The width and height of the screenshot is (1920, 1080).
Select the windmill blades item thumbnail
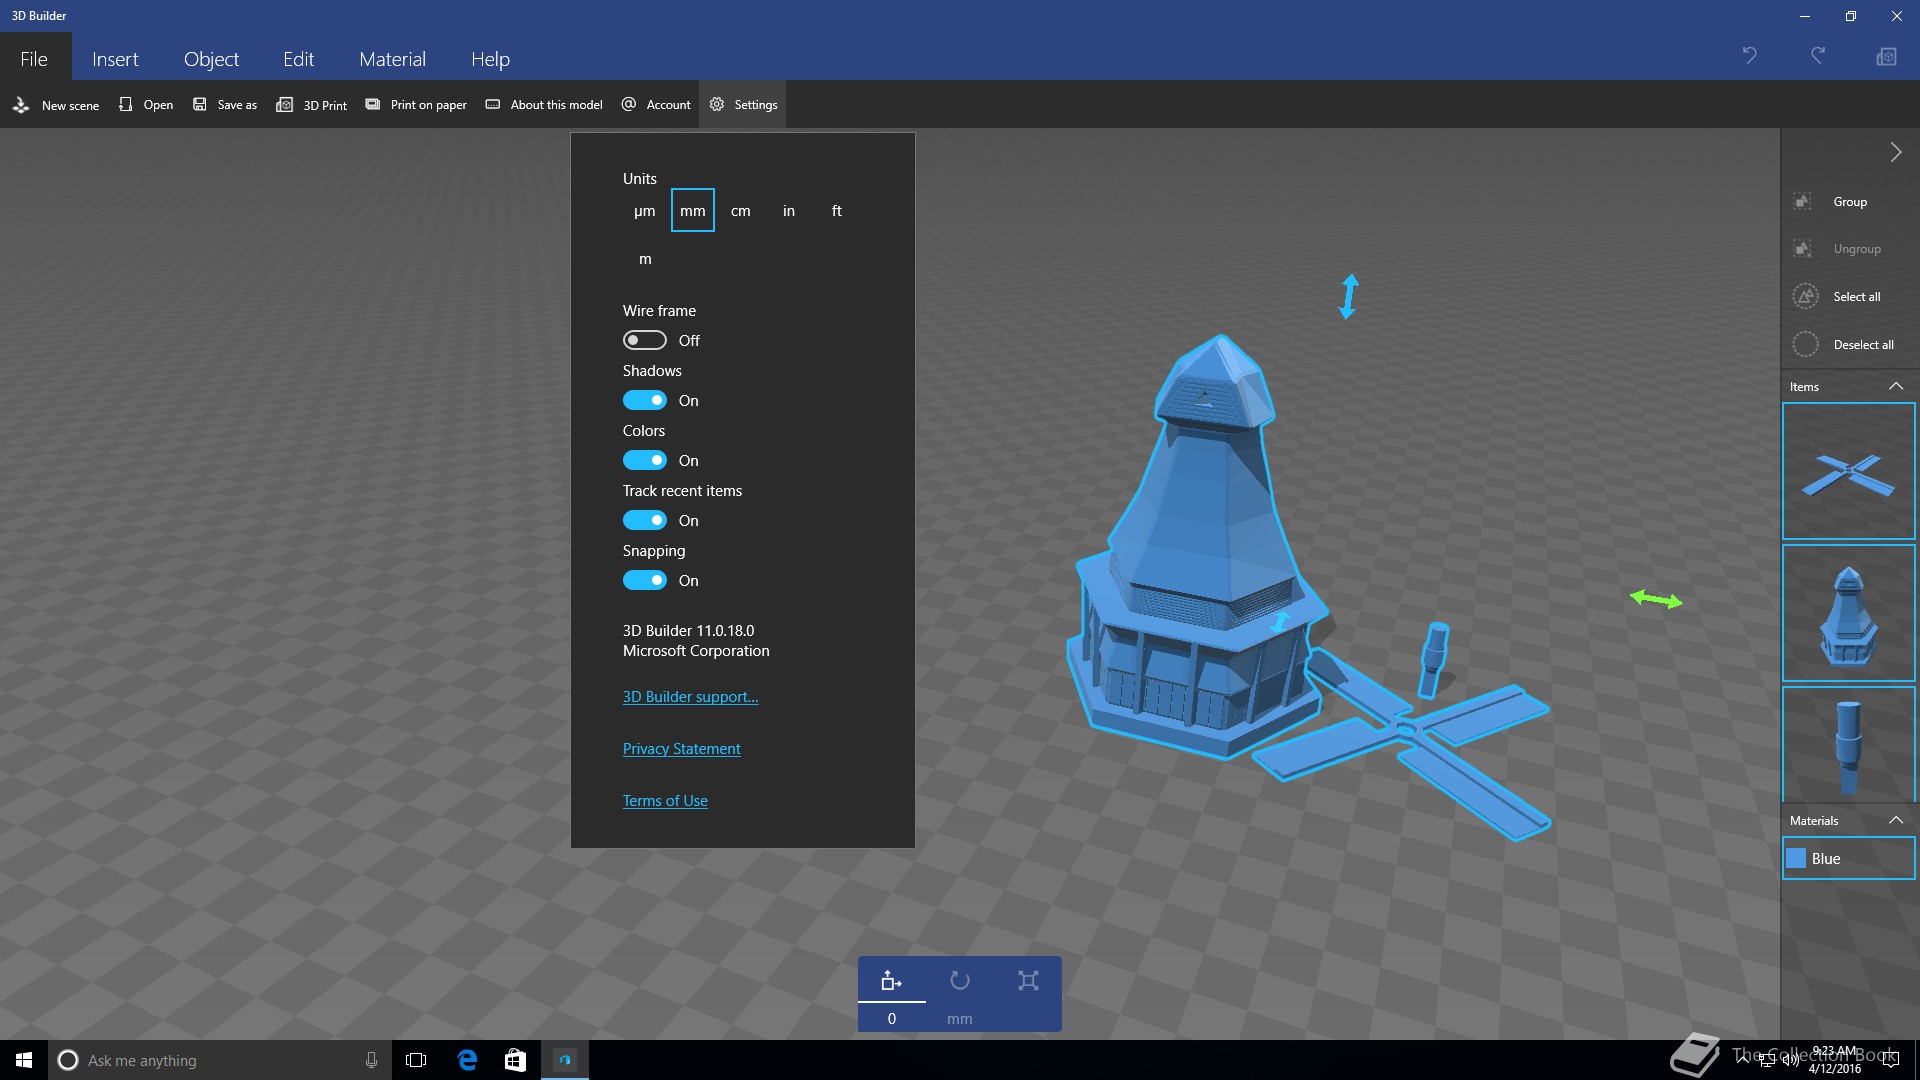[1848, 471]
